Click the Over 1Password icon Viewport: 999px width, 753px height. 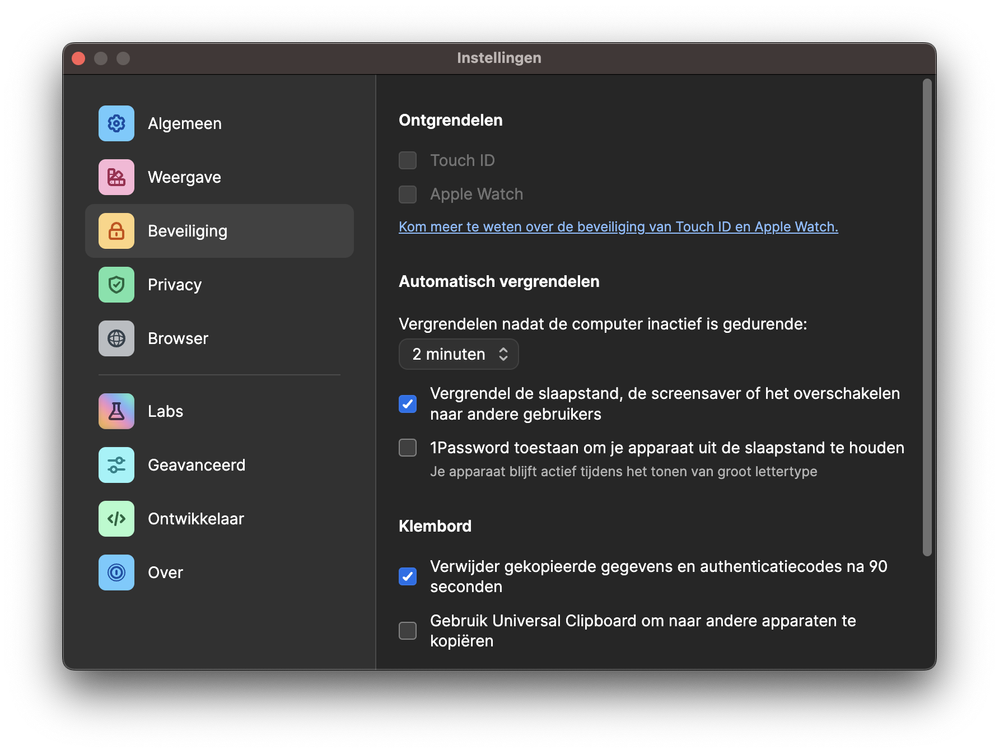pos(116,573)
